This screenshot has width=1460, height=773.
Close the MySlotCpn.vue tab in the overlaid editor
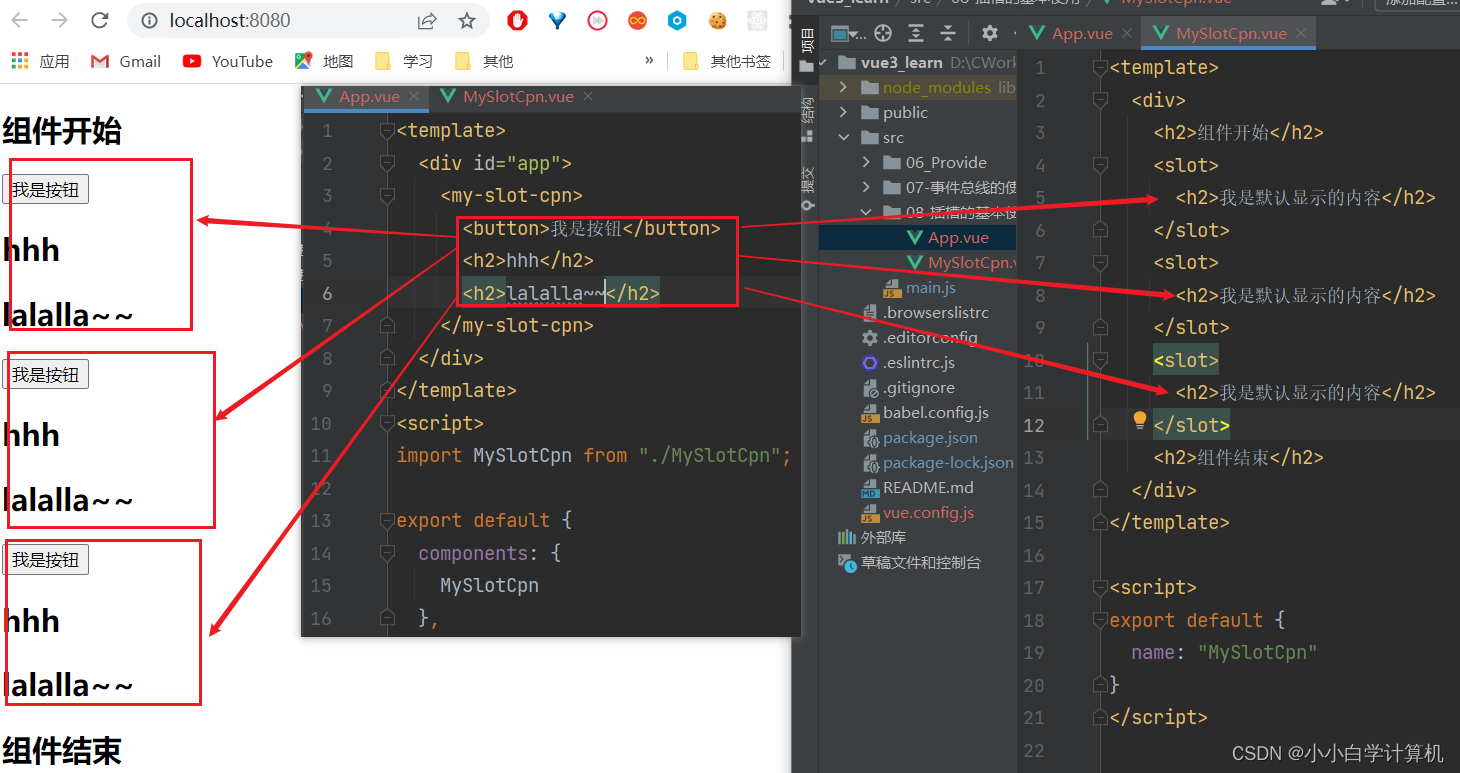[x=588, y=97]
